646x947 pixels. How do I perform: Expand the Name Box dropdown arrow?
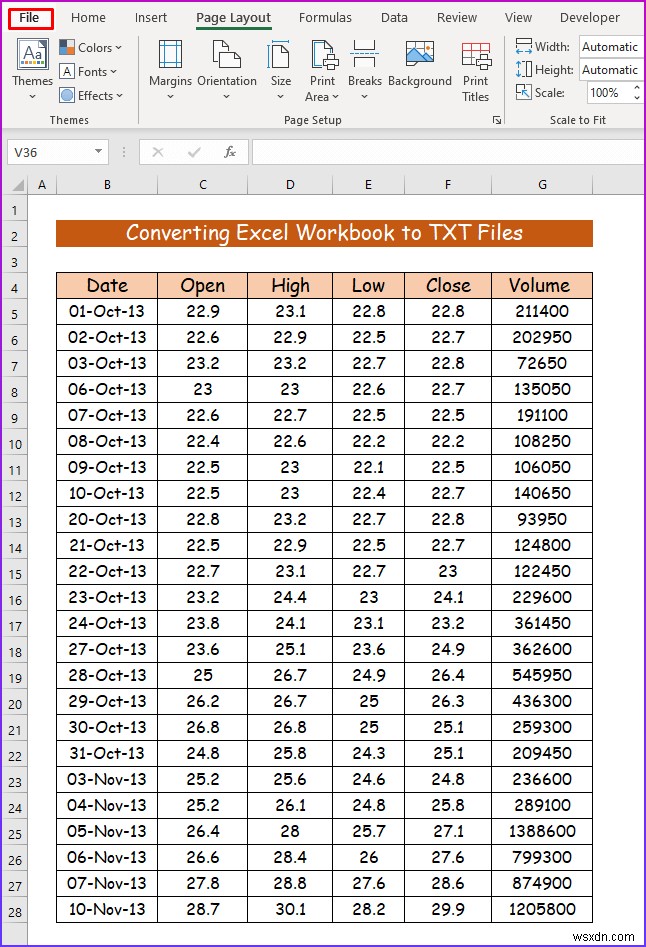click(98, 152)
